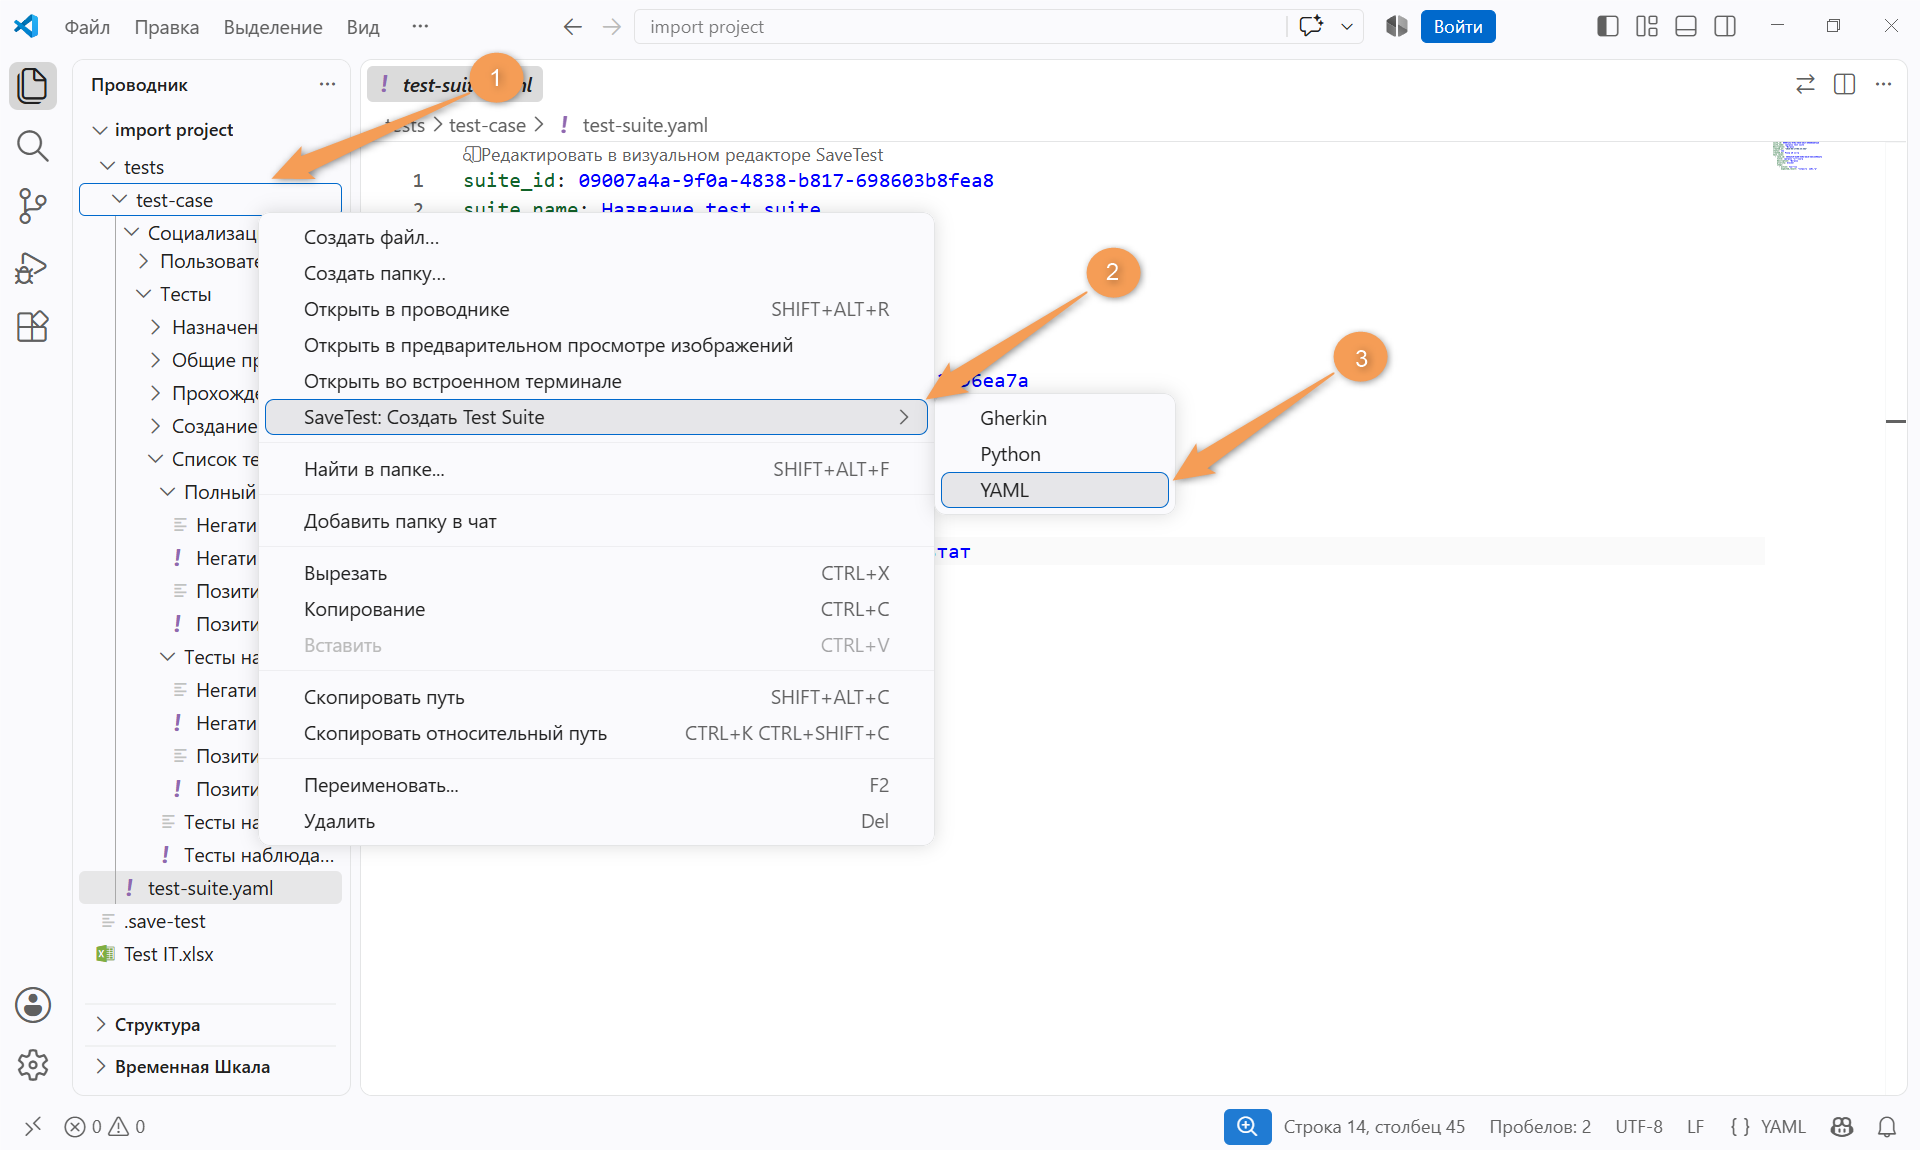Select SaveTest: Создать Test Suite menu entry
The width and height of the screenshot is (1920, 1150).
coord(596,417)
